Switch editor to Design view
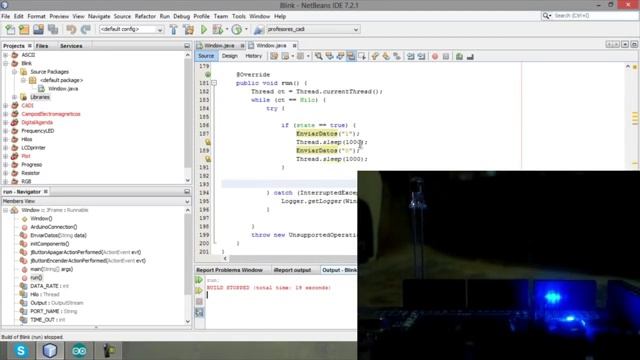 click(229, 56)
